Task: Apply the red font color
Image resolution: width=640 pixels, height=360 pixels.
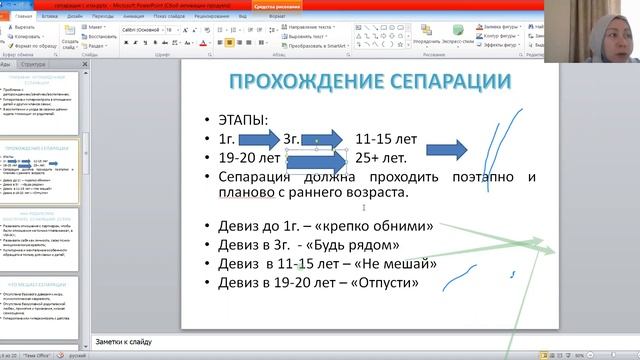Action: pos(203,43)
